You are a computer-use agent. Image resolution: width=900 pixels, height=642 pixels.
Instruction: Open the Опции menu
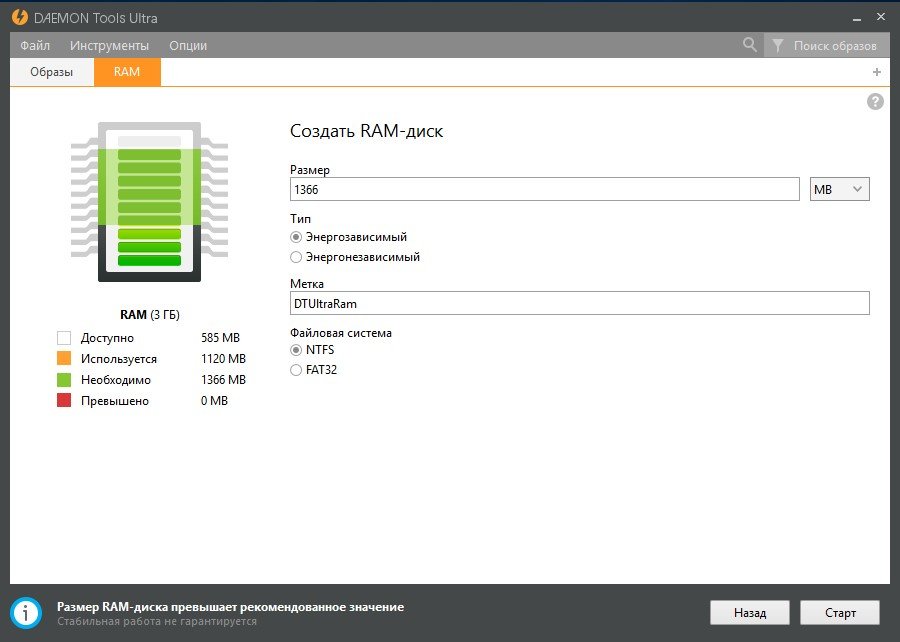coord(188,45)
